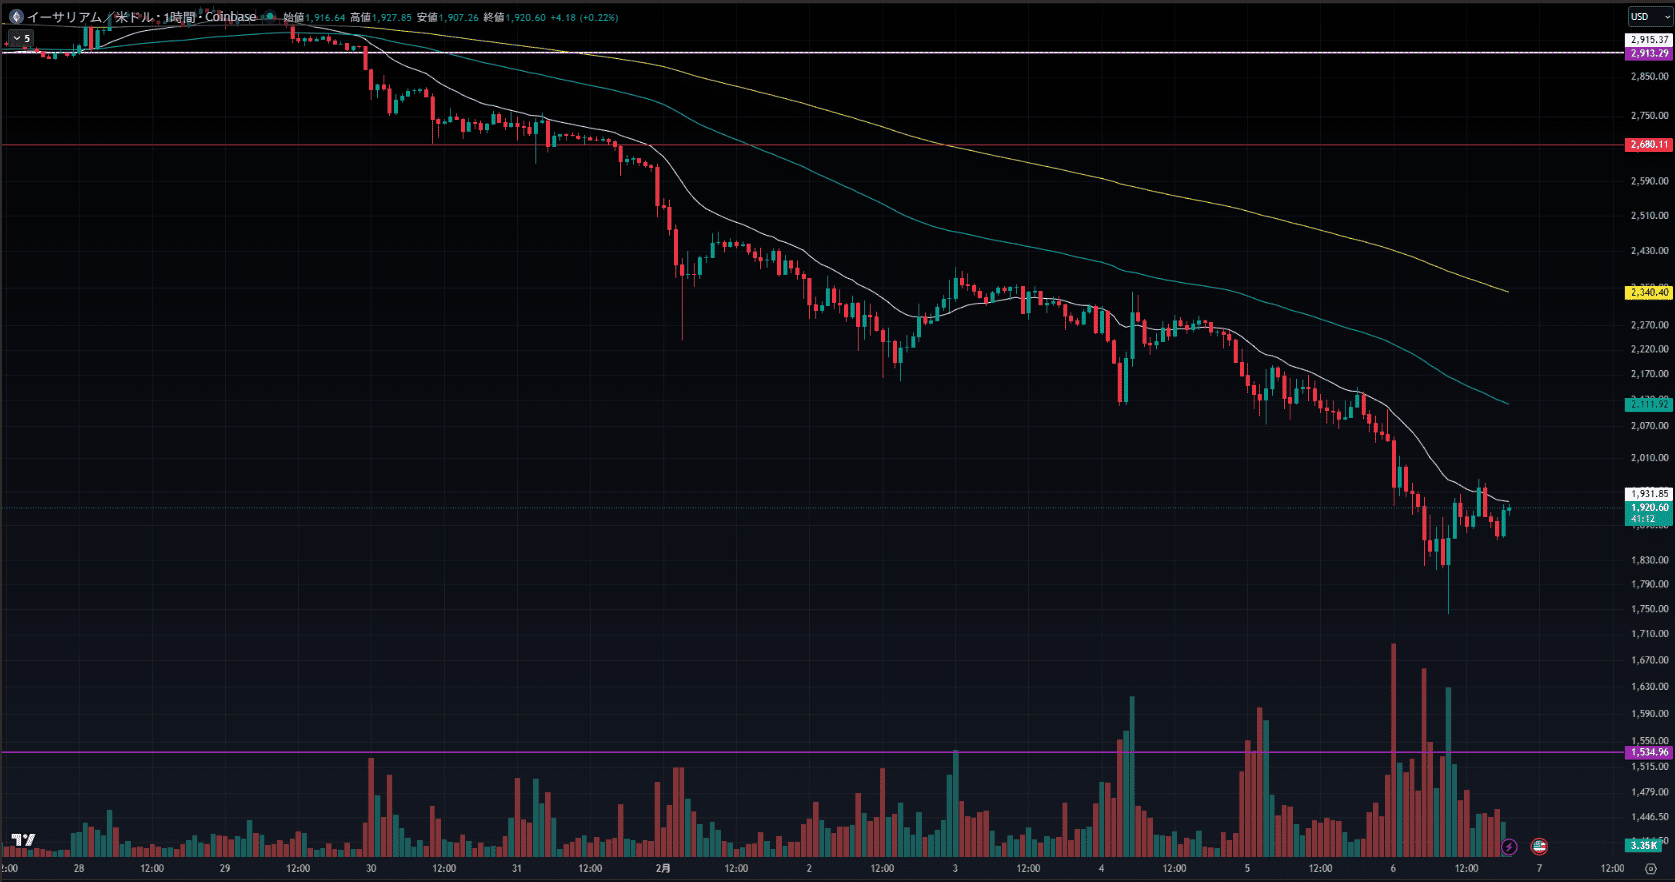The image size is (1675, 882).
Task: Click the purple 2,913.29 price label
Action: [1649, 53]
